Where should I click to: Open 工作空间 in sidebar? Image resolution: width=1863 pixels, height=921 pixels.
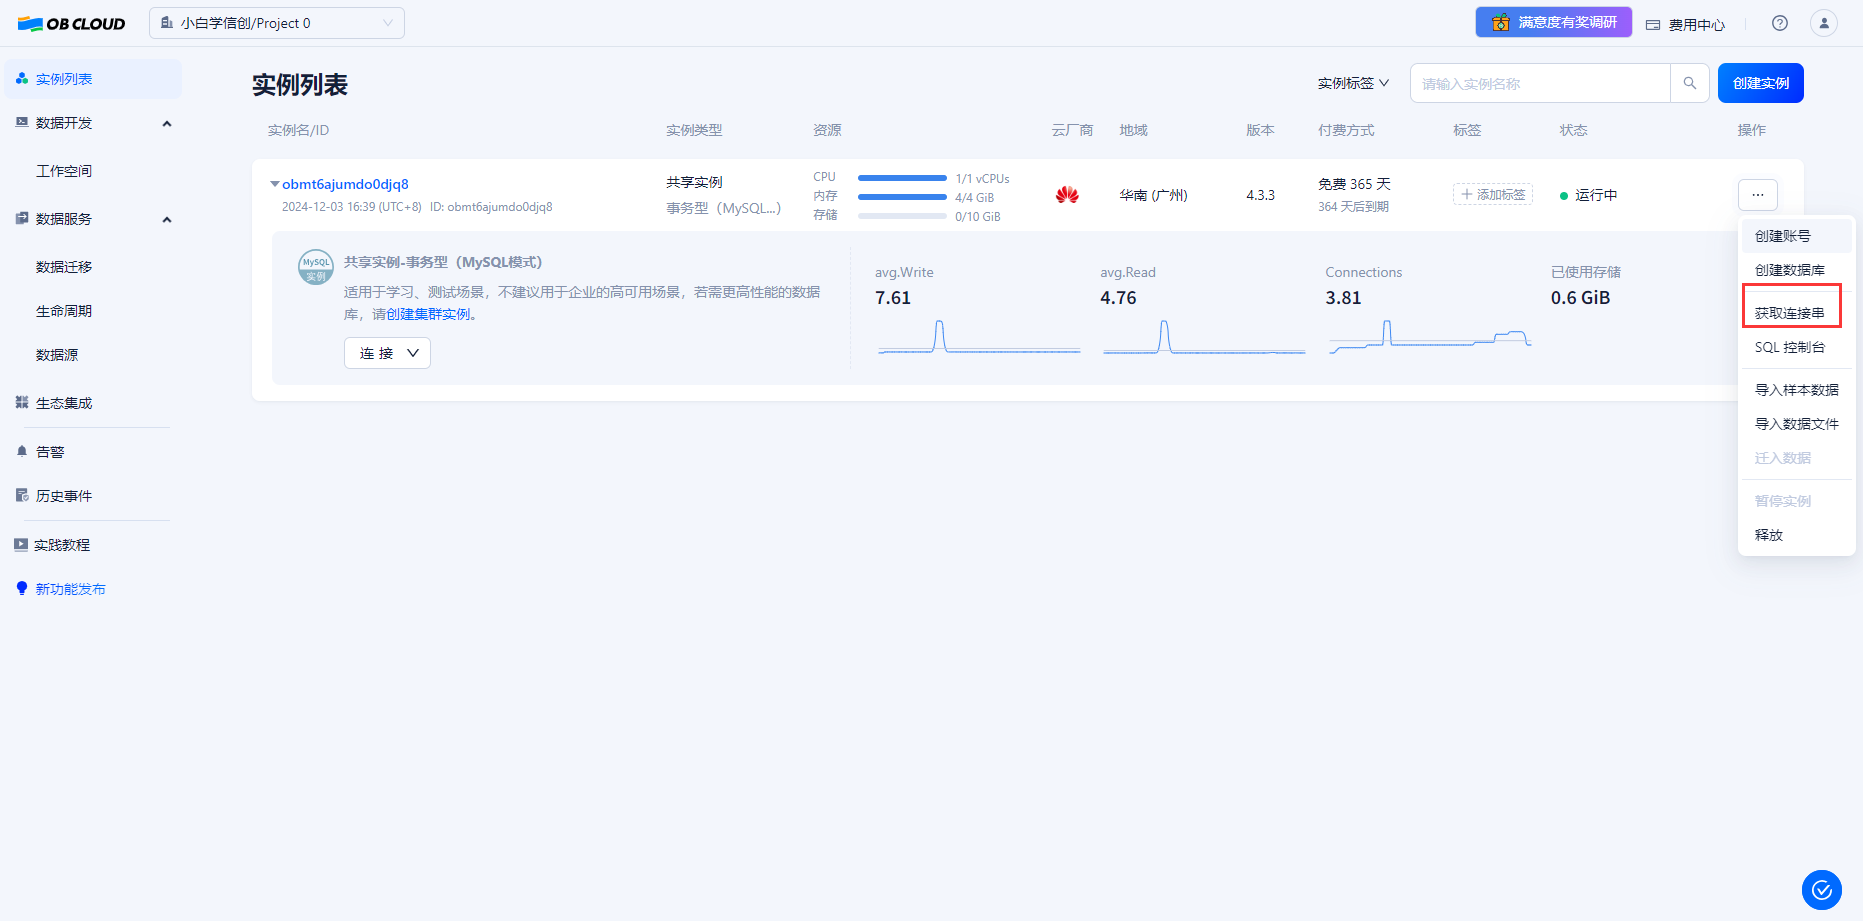pyautogui.click(x=64, y=171)
